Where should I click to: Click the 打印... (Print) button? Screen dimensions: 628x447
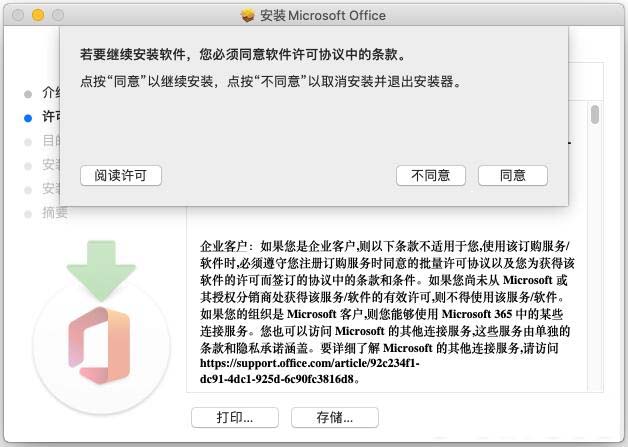[x=235, y=417]
